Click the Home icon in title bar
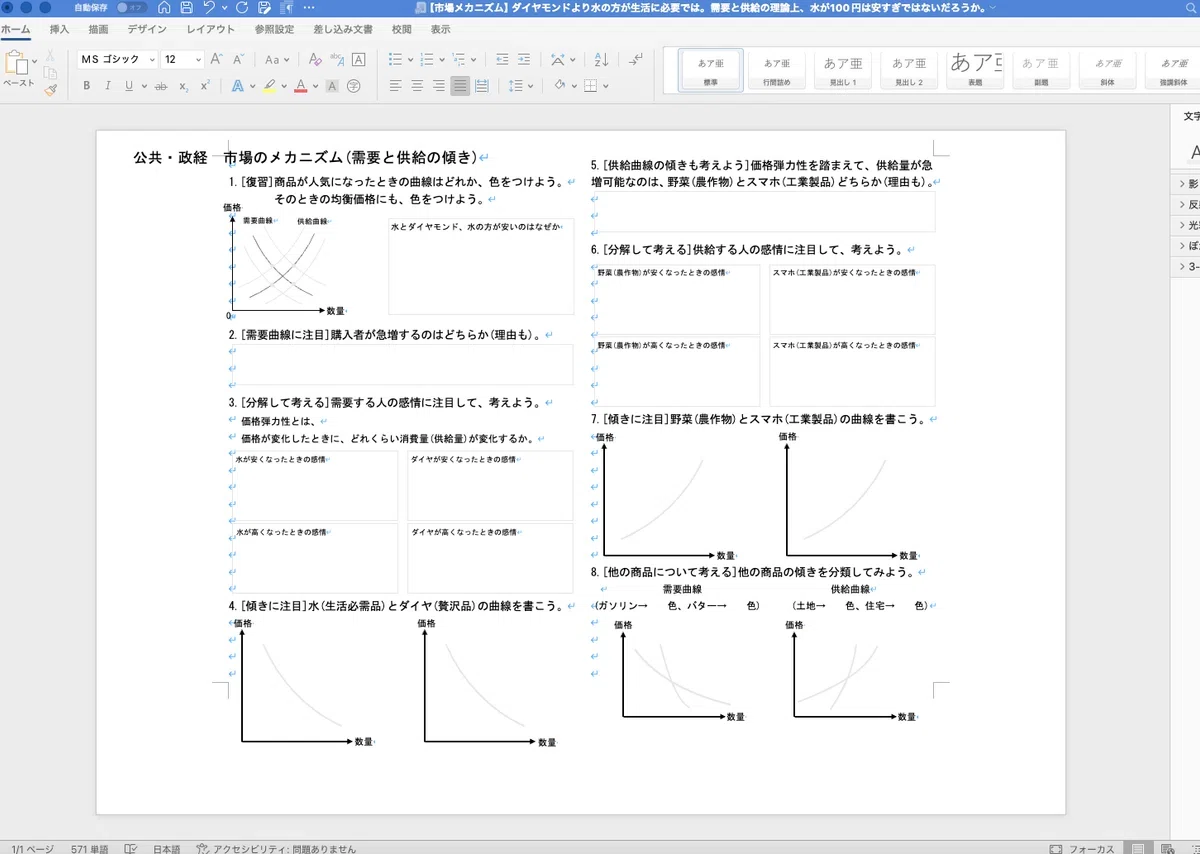This screenshot has height=854, width=1200. coord(164,8)
